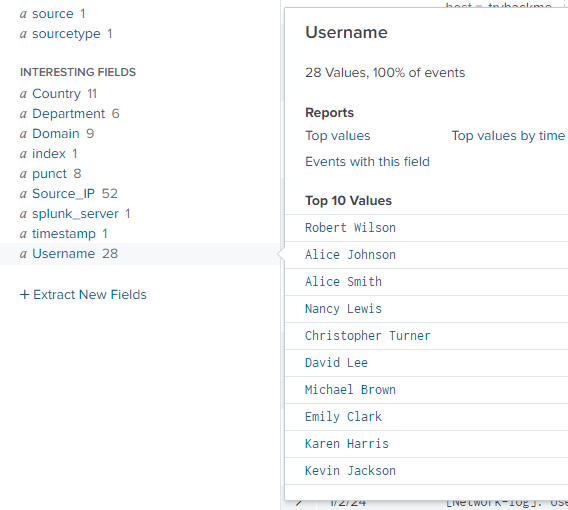This screenshot has height=510, width=568.
Task: Filter by username Robert Wilson
Action: click(350, 228)
